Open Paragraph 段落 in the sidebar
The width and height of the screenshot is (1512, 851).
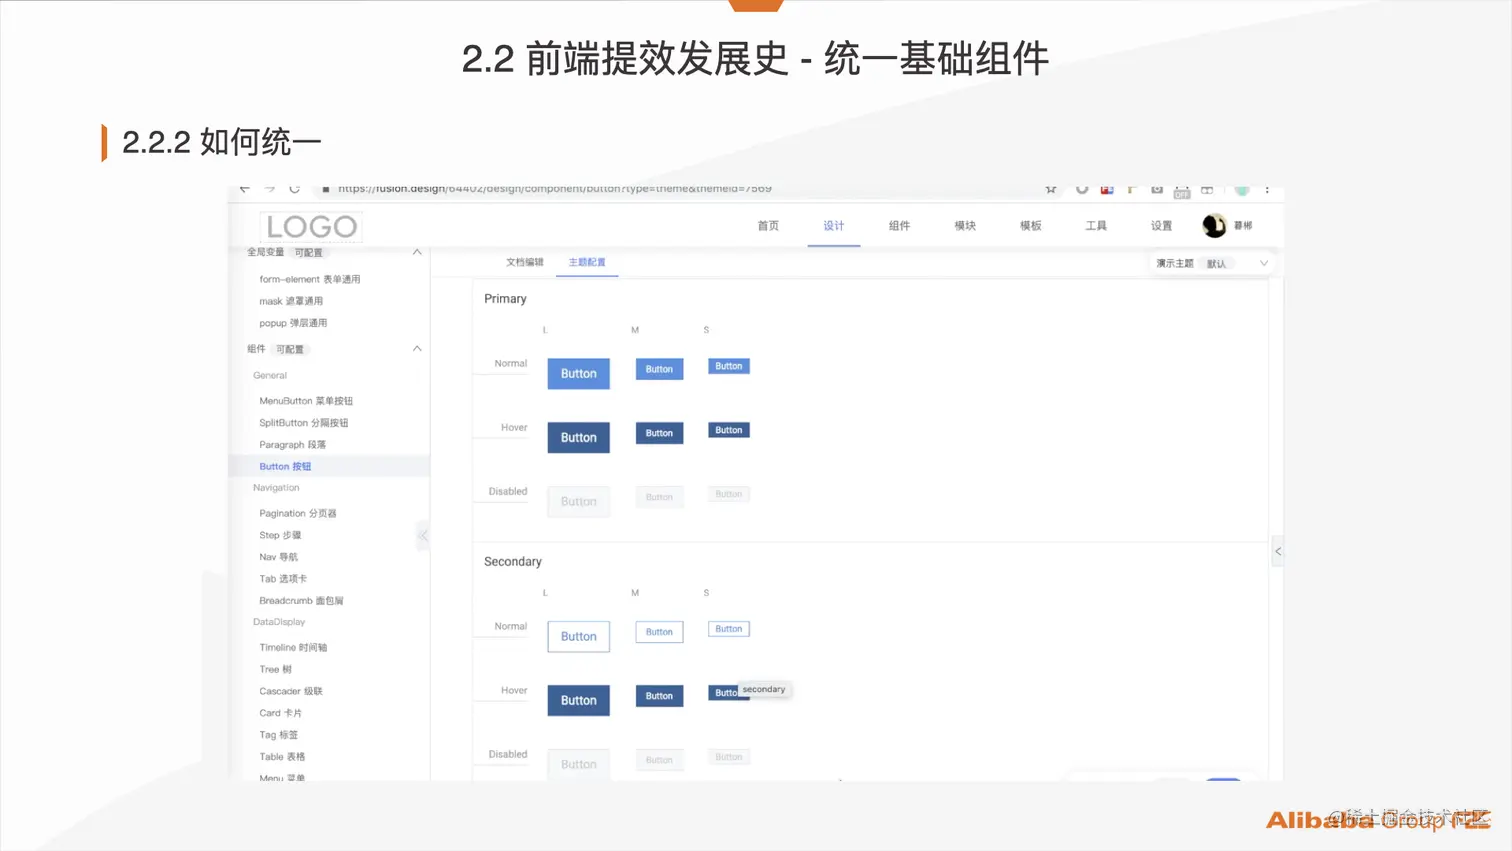pyautogui.click(x=293, y=445)
